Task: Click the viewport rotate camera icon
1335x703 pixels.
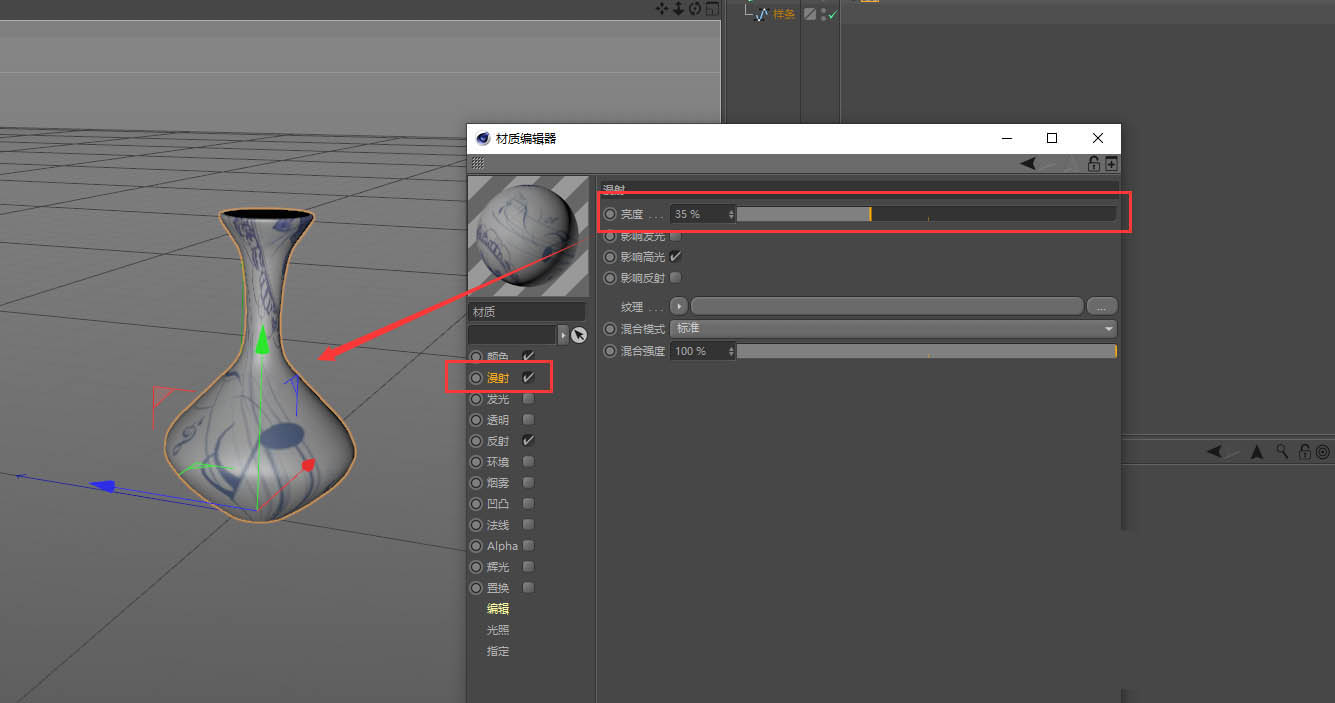Action: pos(694,8)
